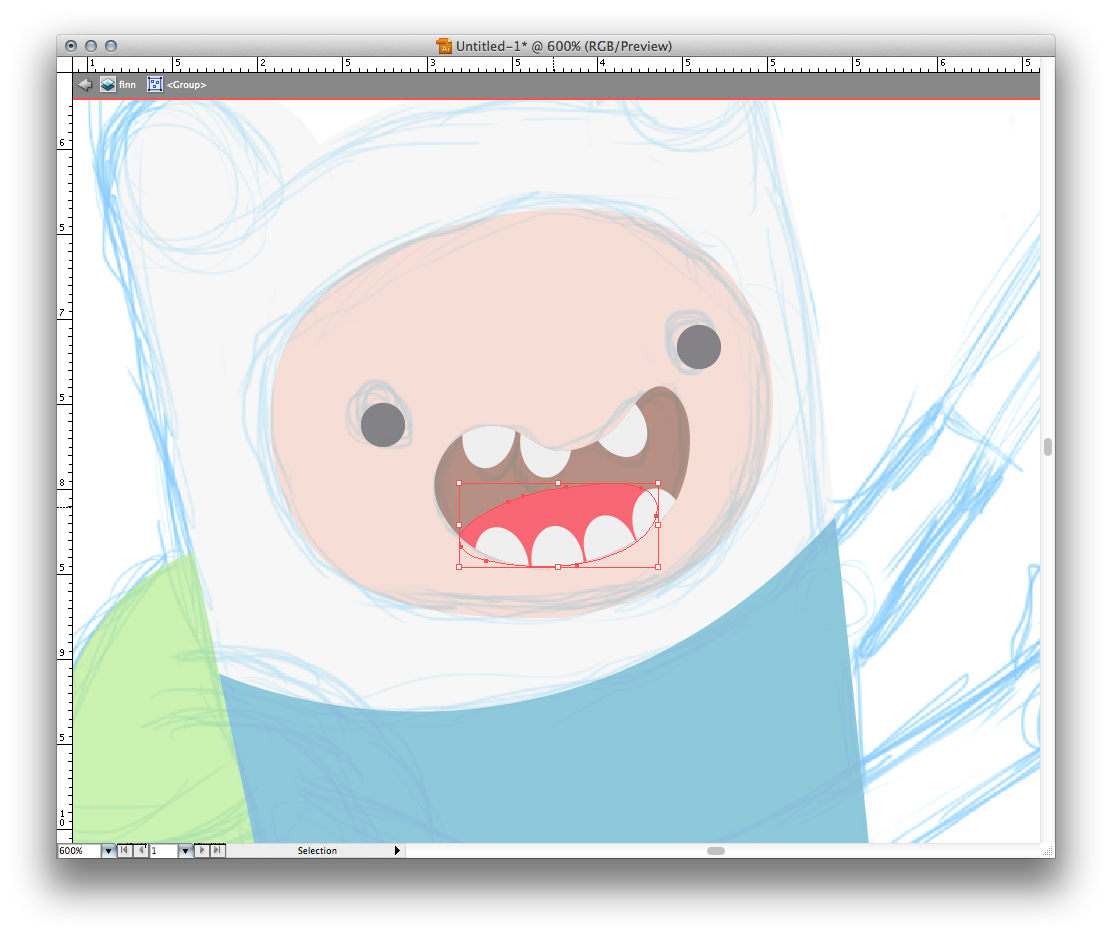The image size is (1112, 937).
Task: Click the window resize grip corner
Action: click(x=1047, y=851)
